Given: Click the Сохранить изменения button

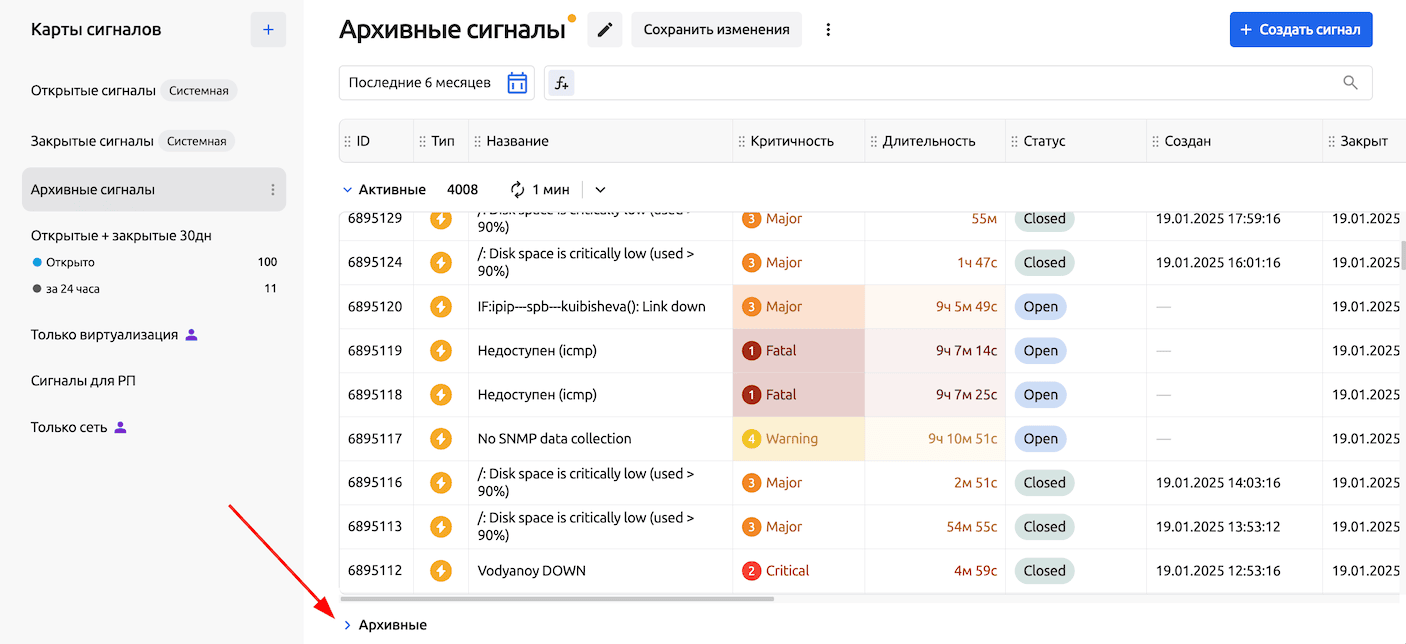Looking at the screenshot, I should (716, 30).
